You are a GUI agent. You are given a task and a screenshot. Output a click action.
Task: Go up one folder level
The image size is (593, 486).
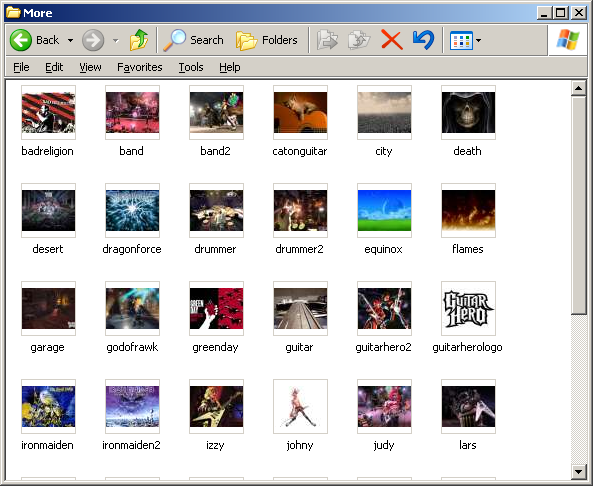coord(139,40)
